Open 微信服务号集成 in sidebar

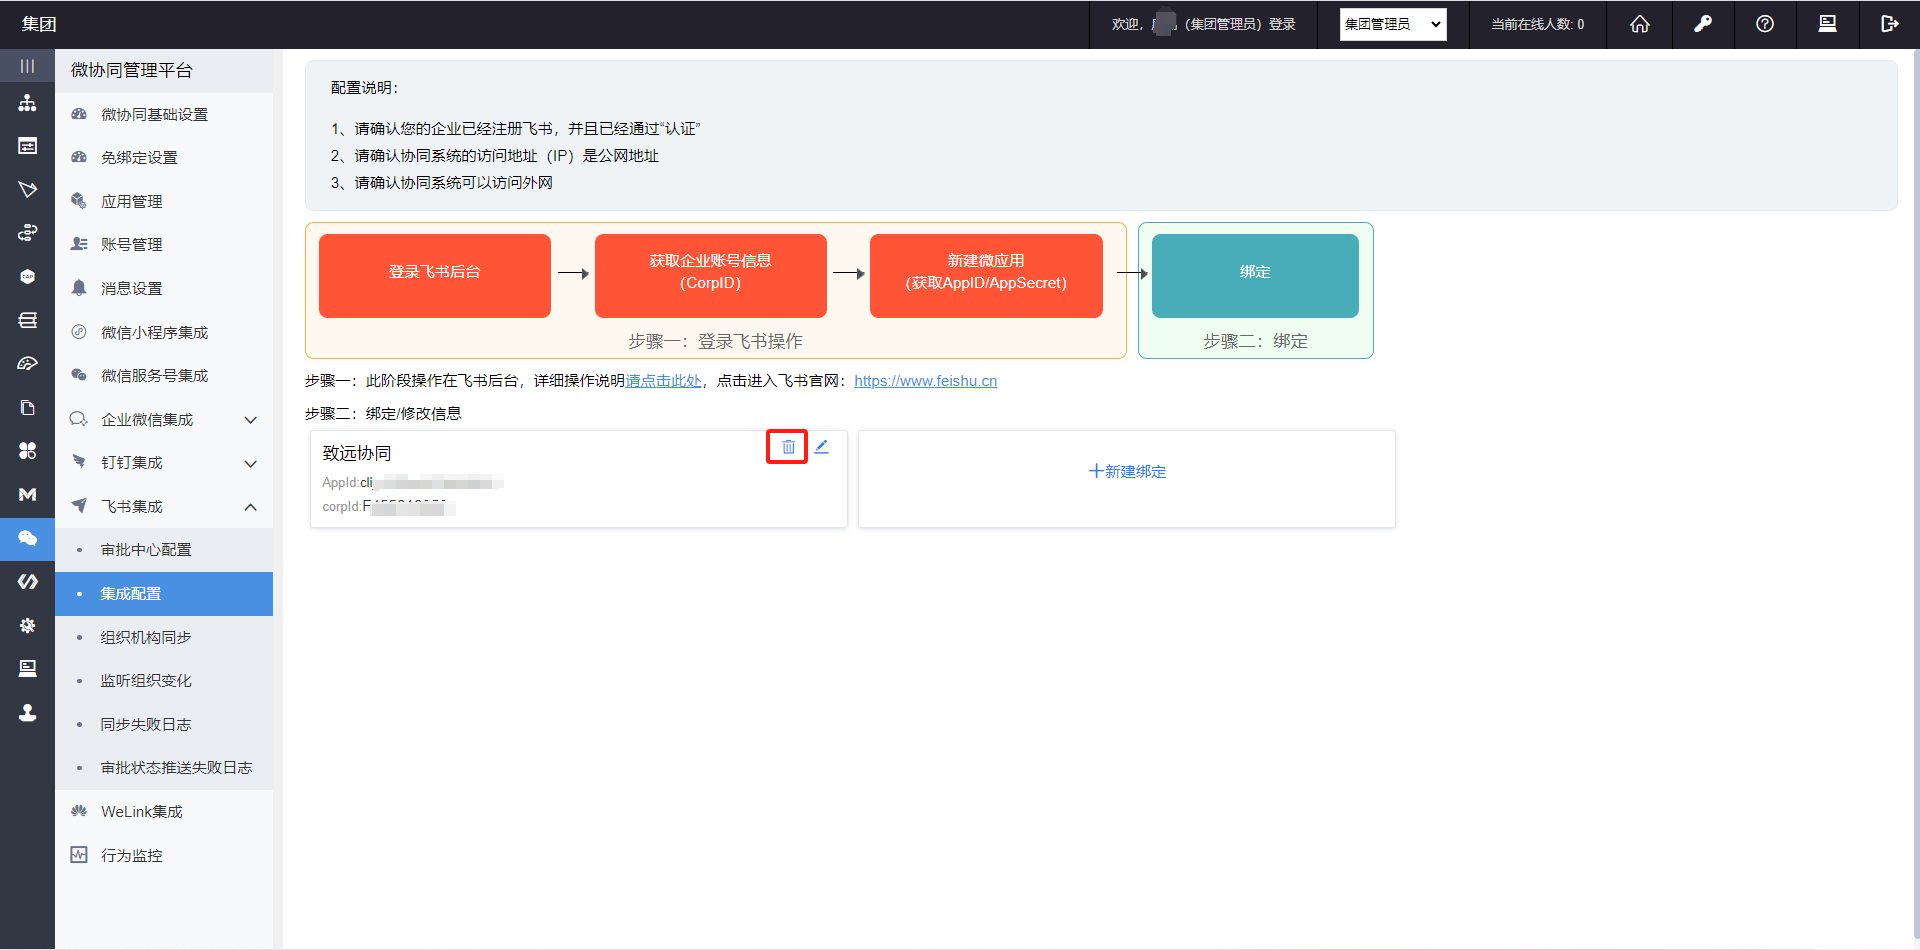pos(164,376)
